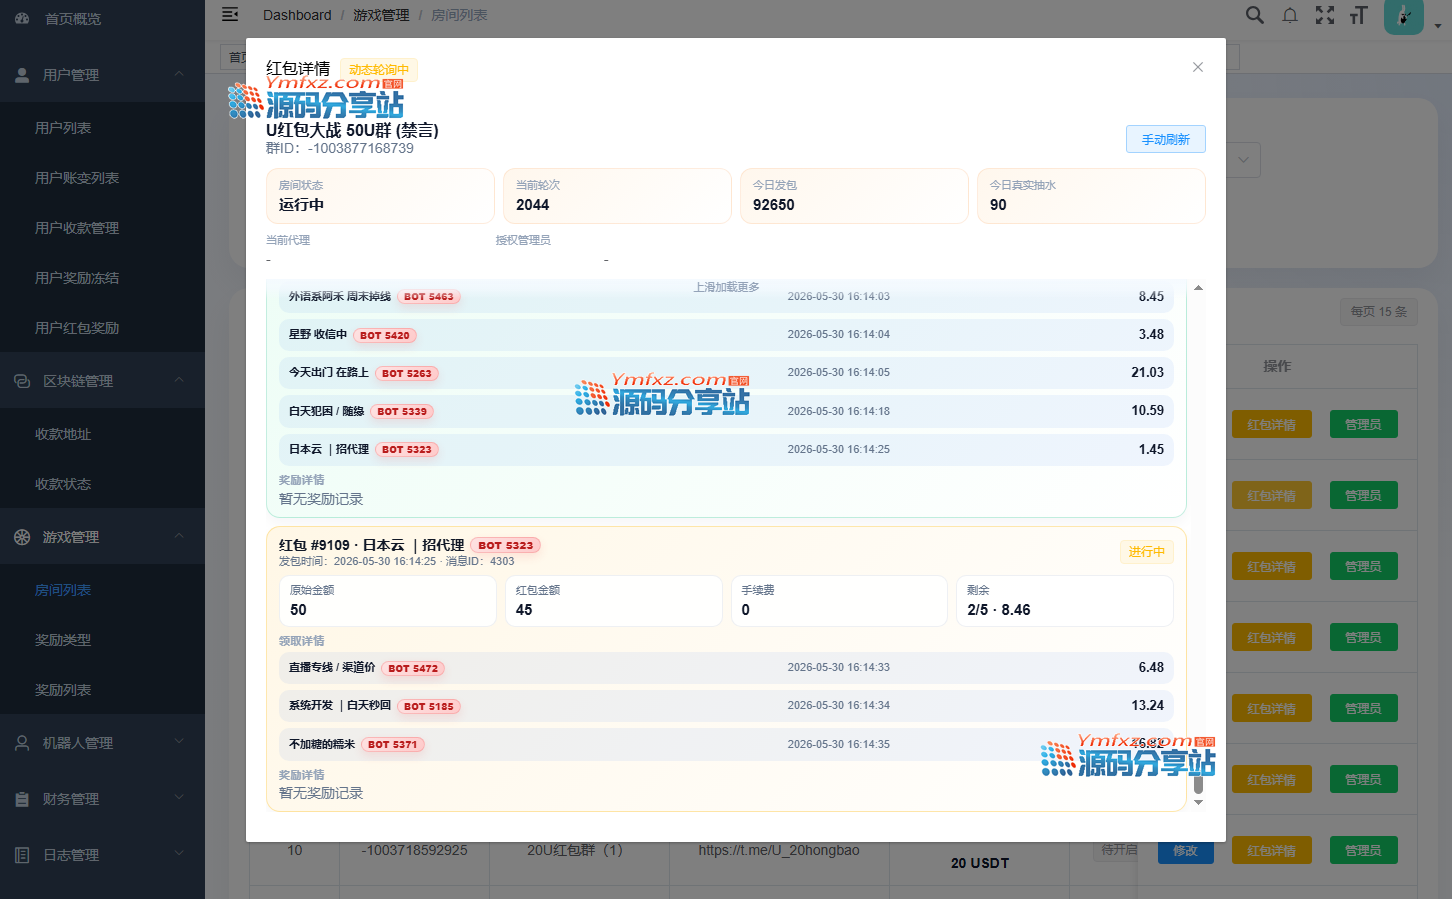1452x899 pixels.
Task: Click the 剩余 value 2/5 · 8.46
Action: point(999,610)
